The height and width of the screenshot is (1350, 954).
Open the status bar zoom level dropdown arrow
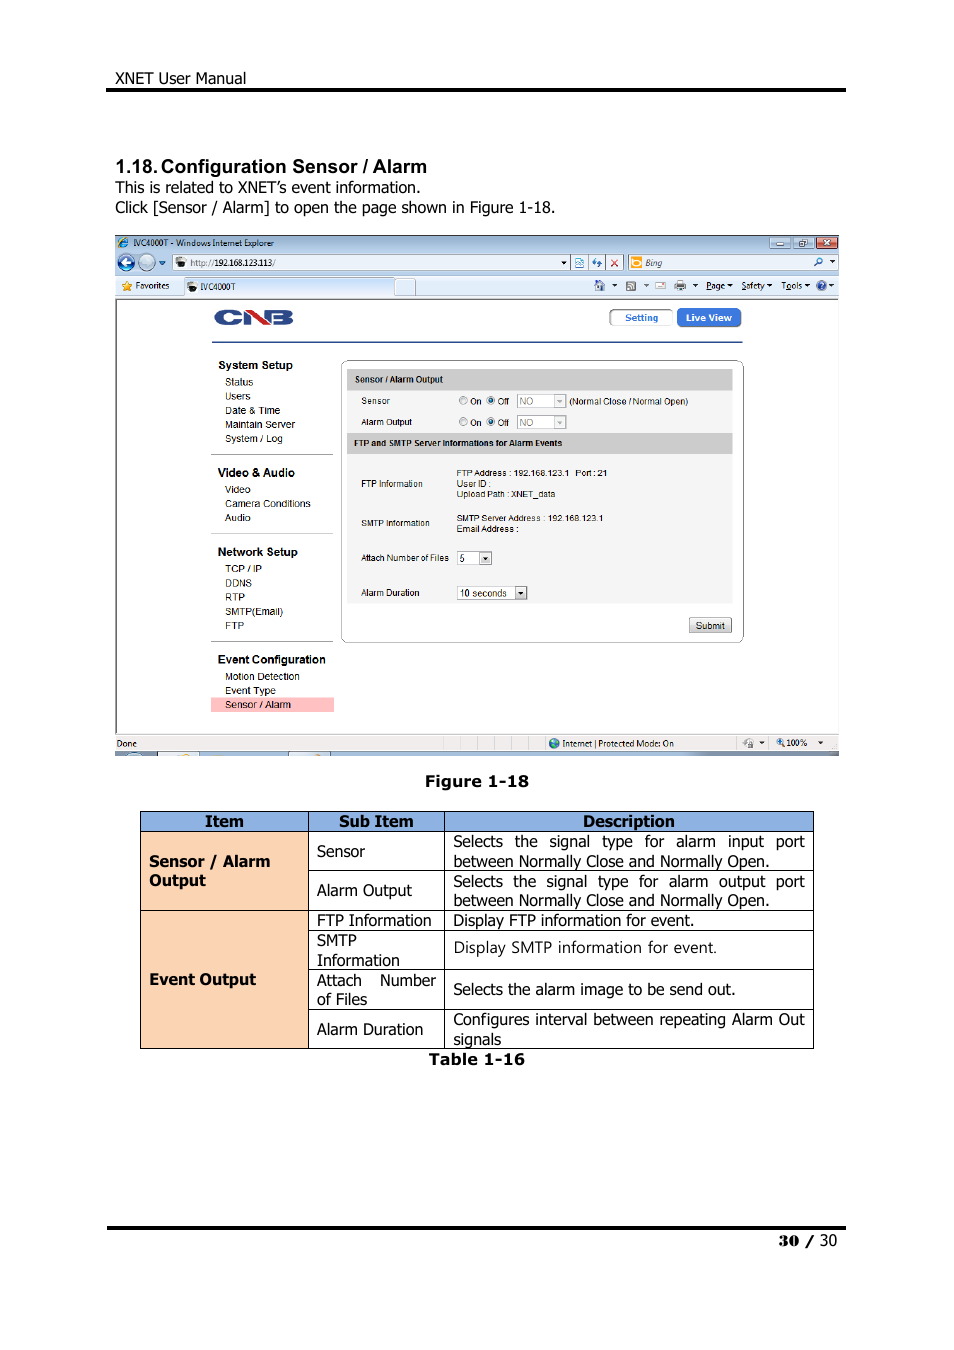pyautogui.click(x=820, y=743)
